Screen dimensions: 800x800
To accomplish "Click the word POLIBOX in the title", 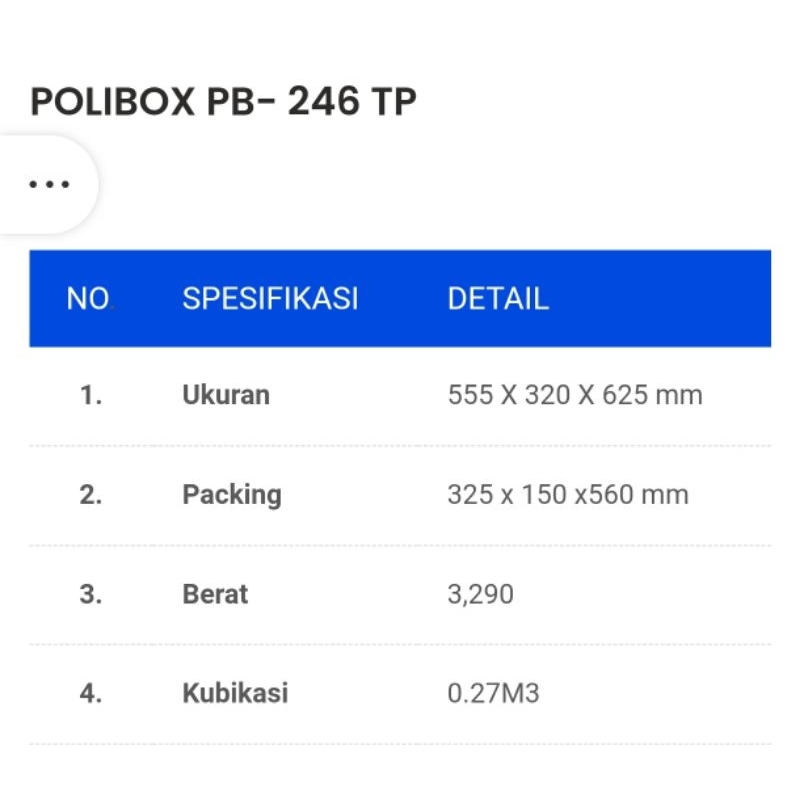I will click(112, 102).
